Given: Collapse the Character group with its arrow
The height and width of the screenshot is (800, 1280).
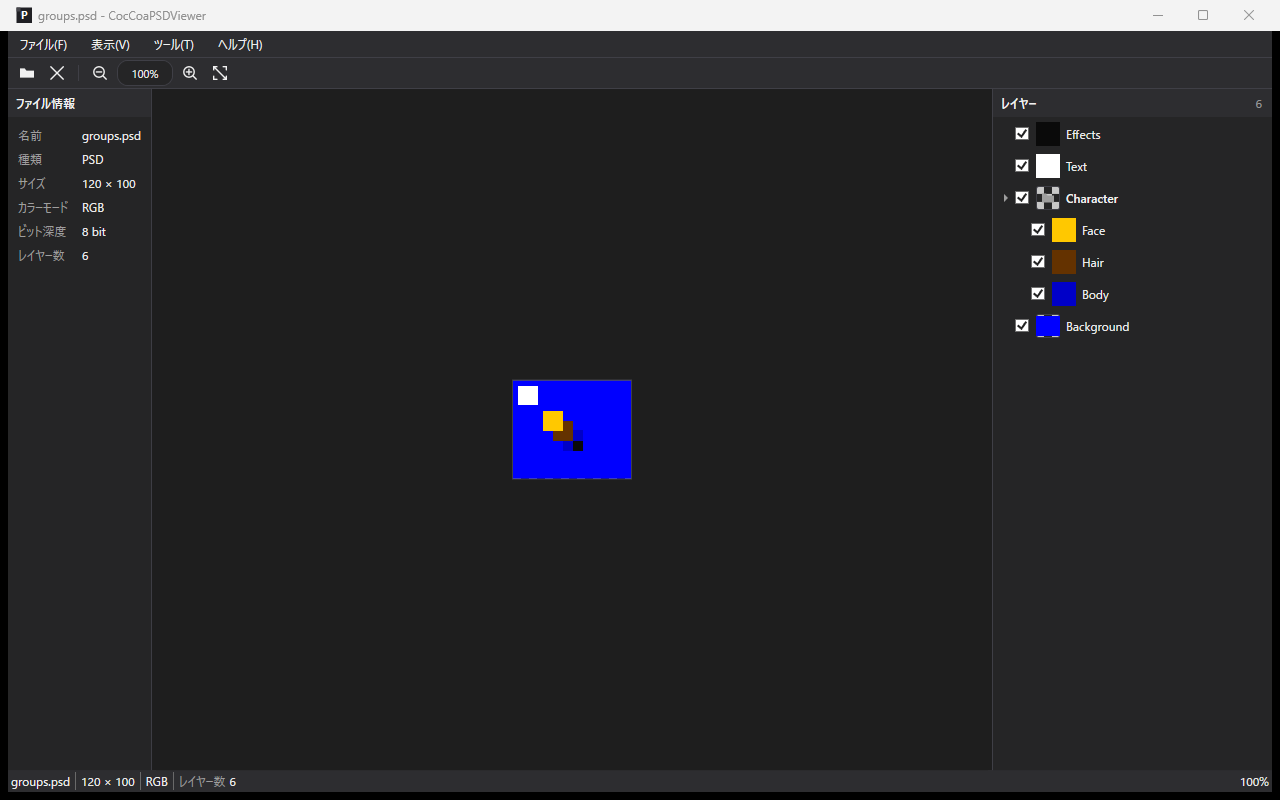Looking at the screenshot, I should click(x=1006, y=198).
